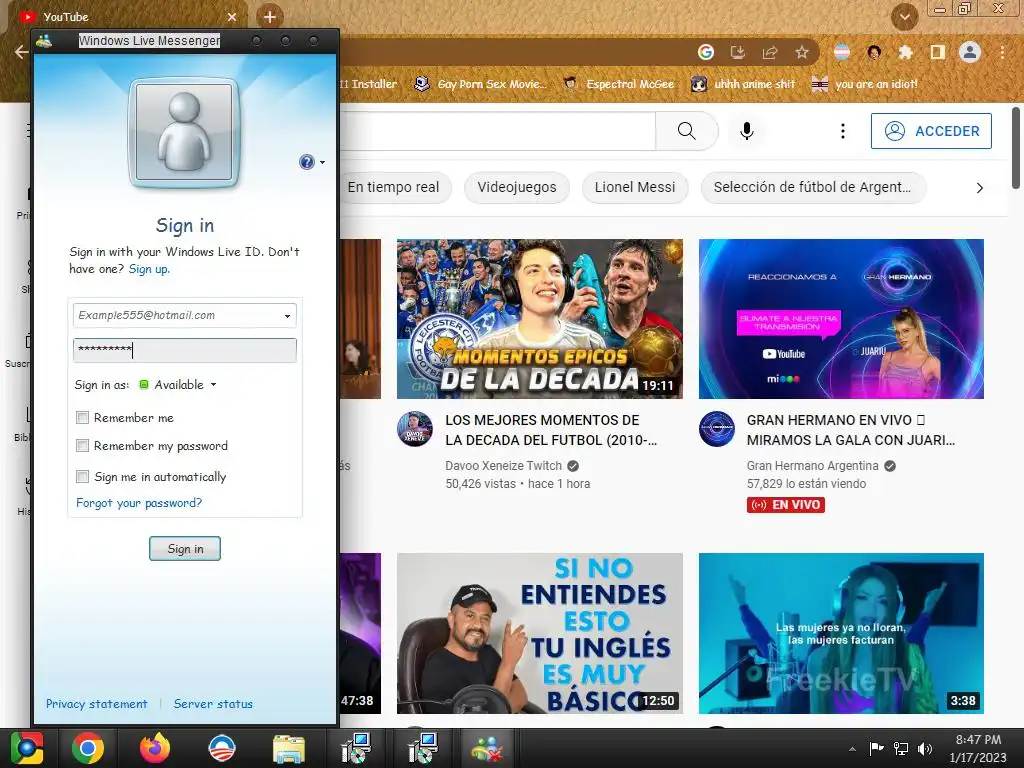Open Chrome tab search dropdown button
This screenshot has width=1024, height=768.
coord(904,17)
